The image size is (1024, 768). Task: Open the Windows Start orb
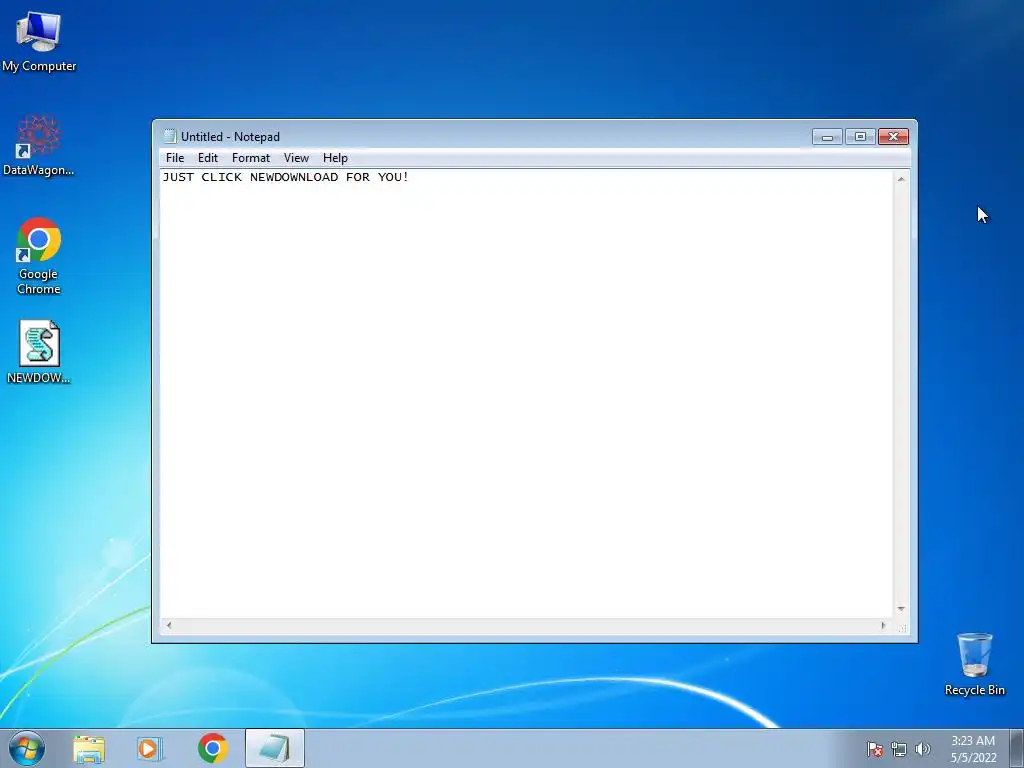pyautogui.click(x=27, y=748)
